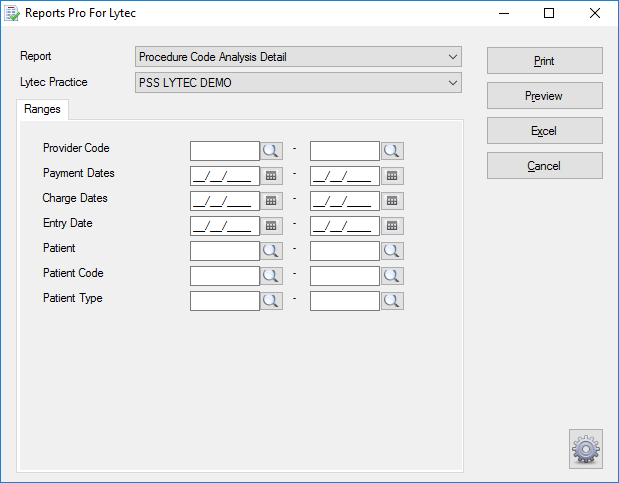This screenshot has width=619, height=483.
Task: Open lookup for starting Provider Code
Action: (x=271, y=151)
